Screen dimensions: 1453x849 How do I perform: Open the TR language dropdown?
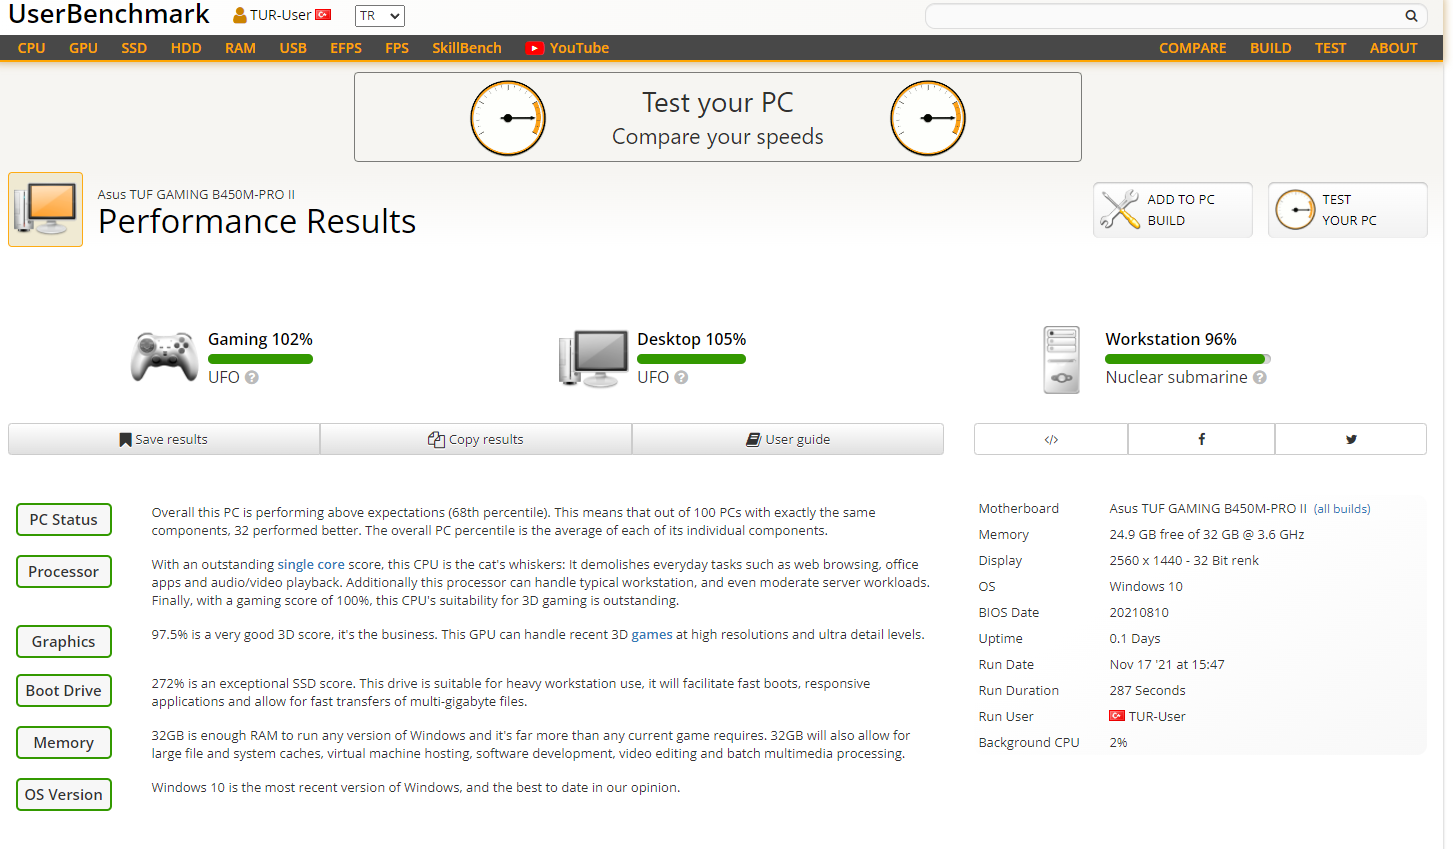(x=380, y=16)
